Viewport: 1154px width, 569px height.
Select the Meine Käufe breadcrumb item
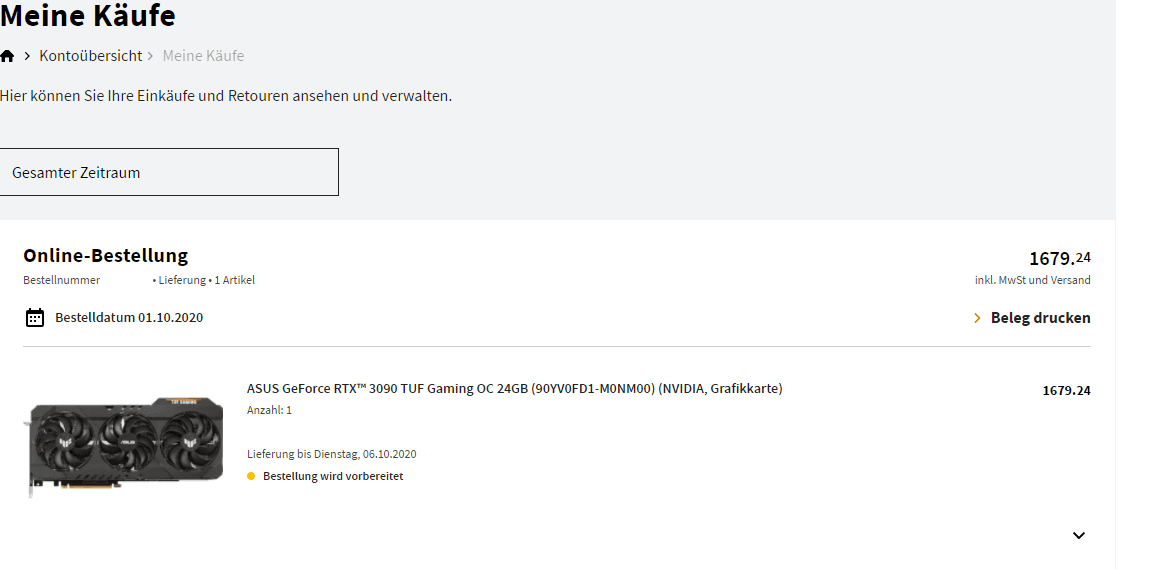(203, 56)
